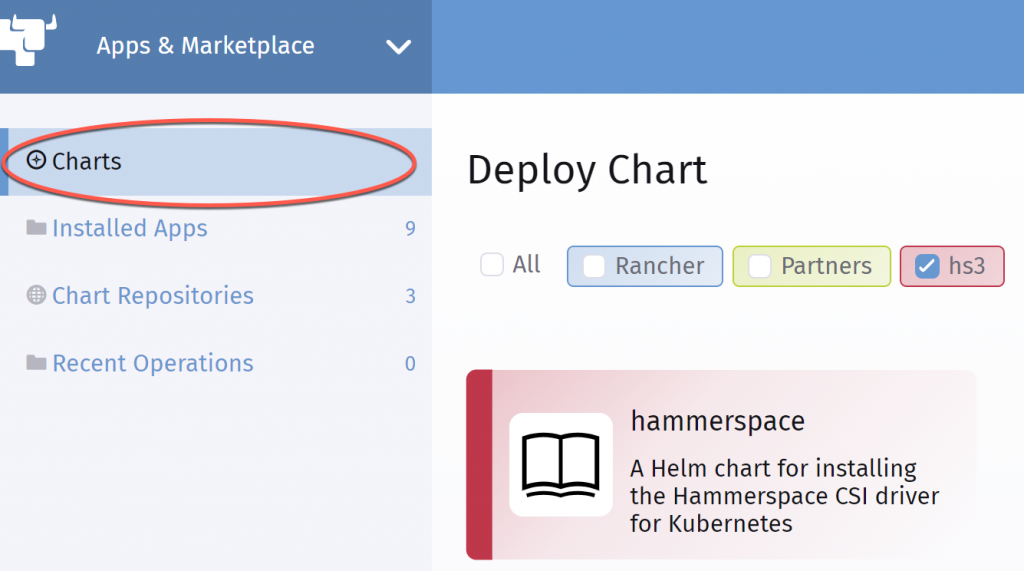Click the Installed Apps count badge 9
Screen dimensions: 1024x571
[x=410, y=229]
